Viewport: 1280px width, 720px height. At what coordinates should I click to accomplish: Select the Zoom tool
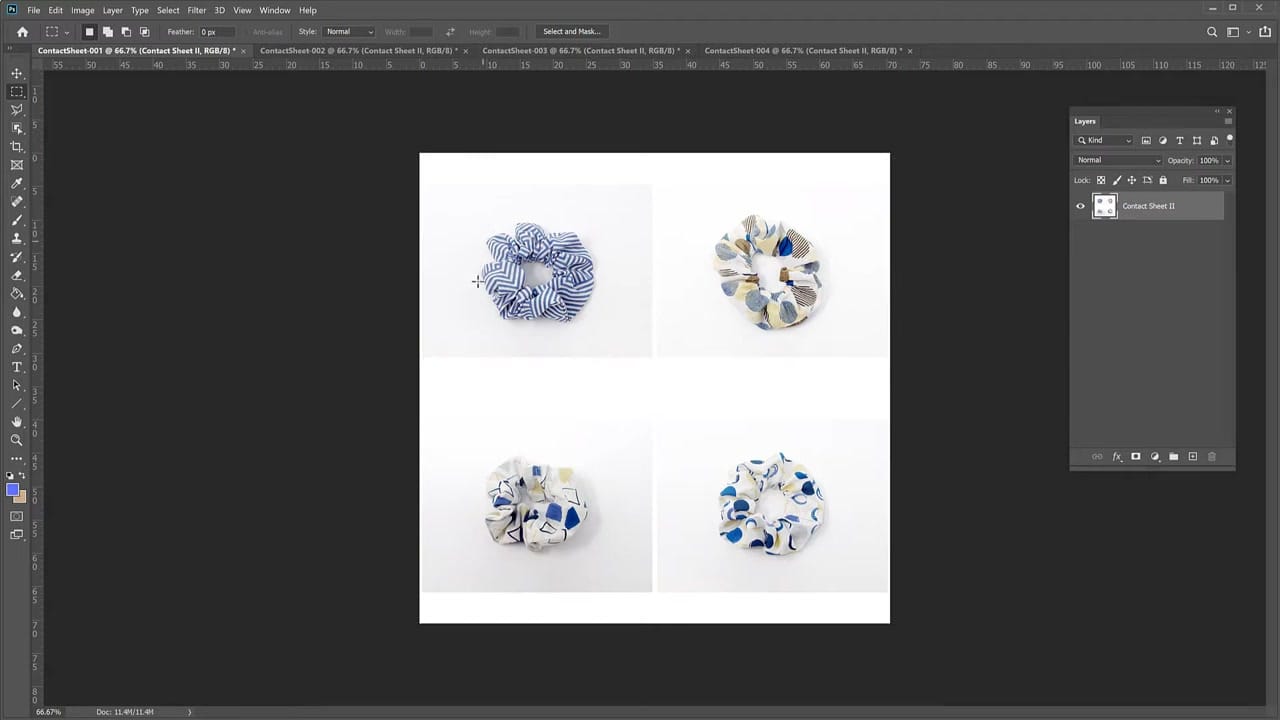click(x=16, y=439)
